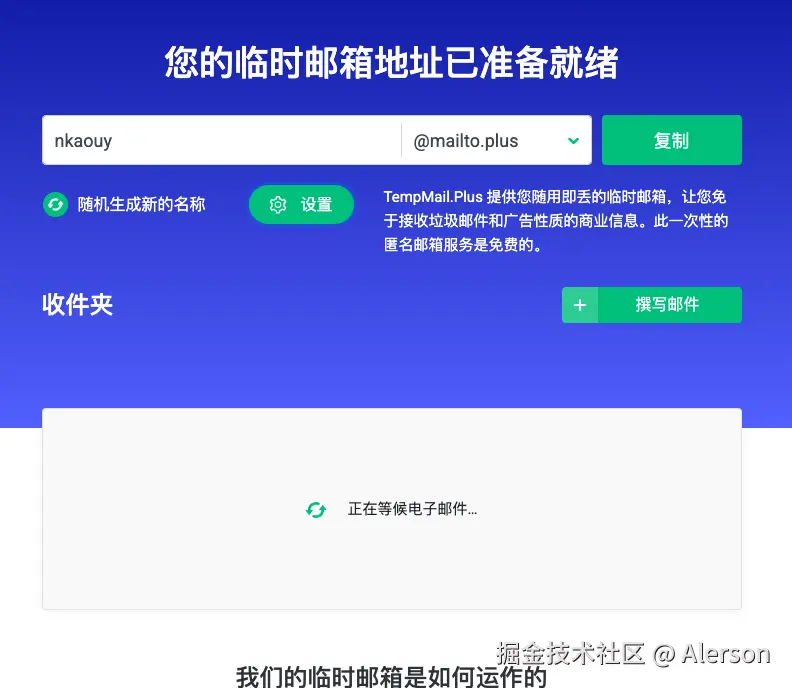Image resolution: width=792 pixels, height=688 pixels.
Task: Click the 您的临时邮箱地址已准备就绪 headline
Action: [391, 63]
